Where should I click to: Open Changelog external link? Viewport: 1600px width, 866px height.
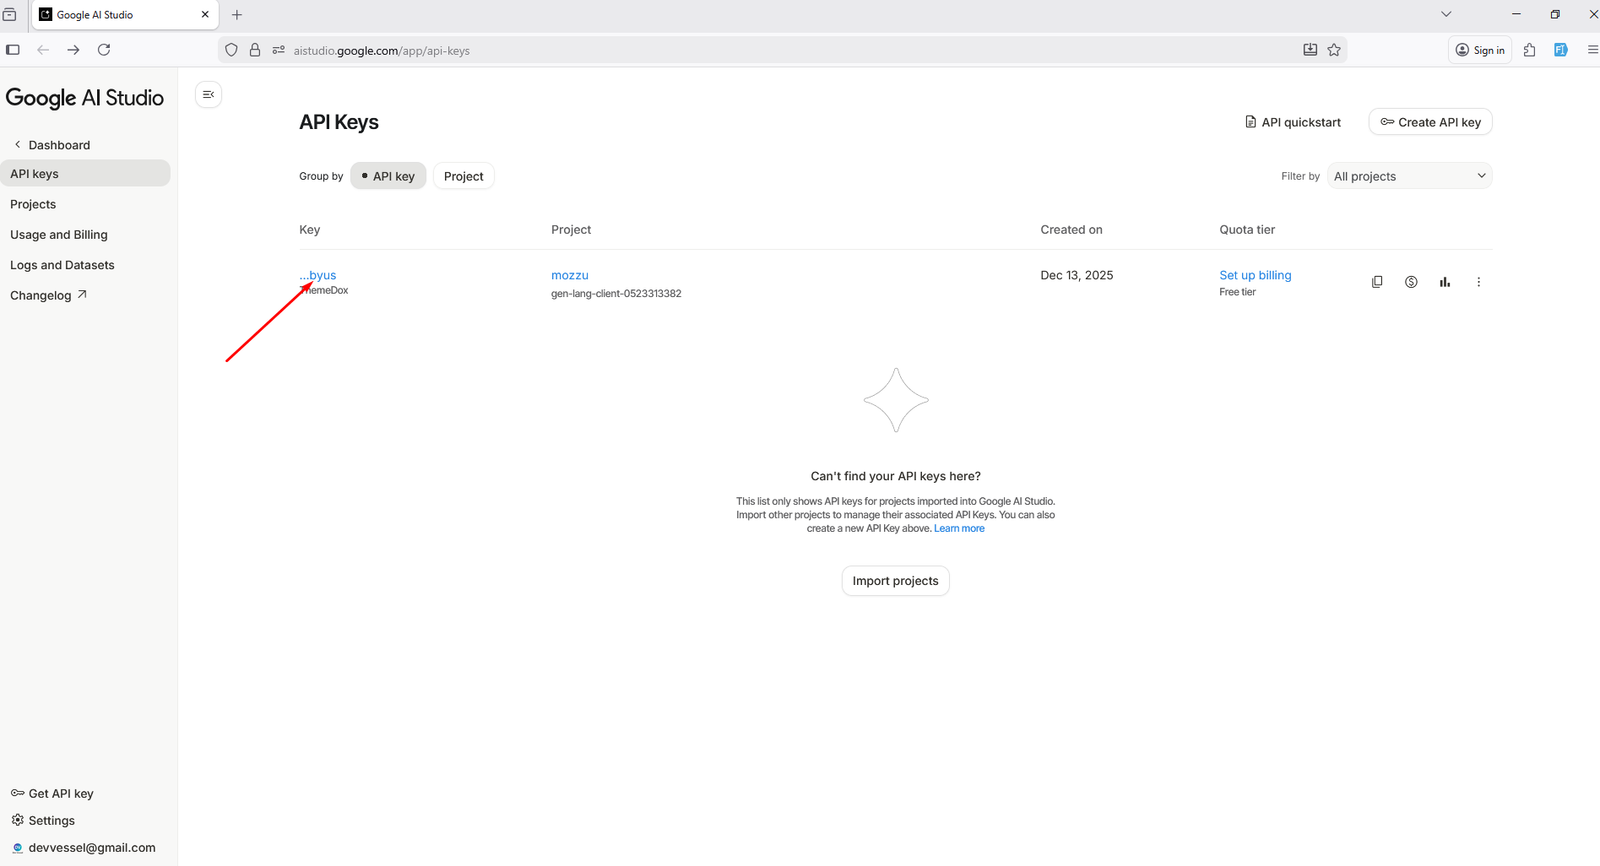click(48, 295)
